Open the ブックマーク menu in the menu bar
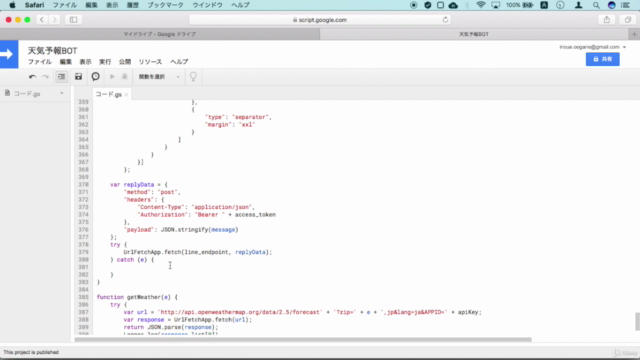640x360 pixels. click(165, 5)
